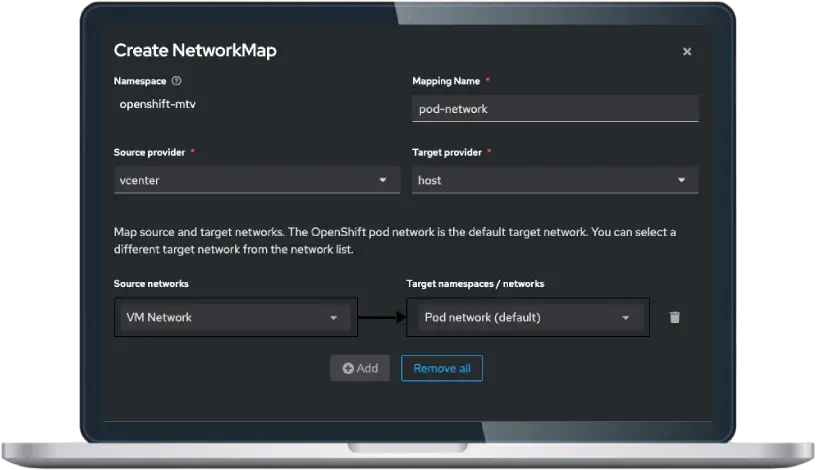Click the Target namespaces / networks label
816x470 pixels.
[x=475, y=284]
